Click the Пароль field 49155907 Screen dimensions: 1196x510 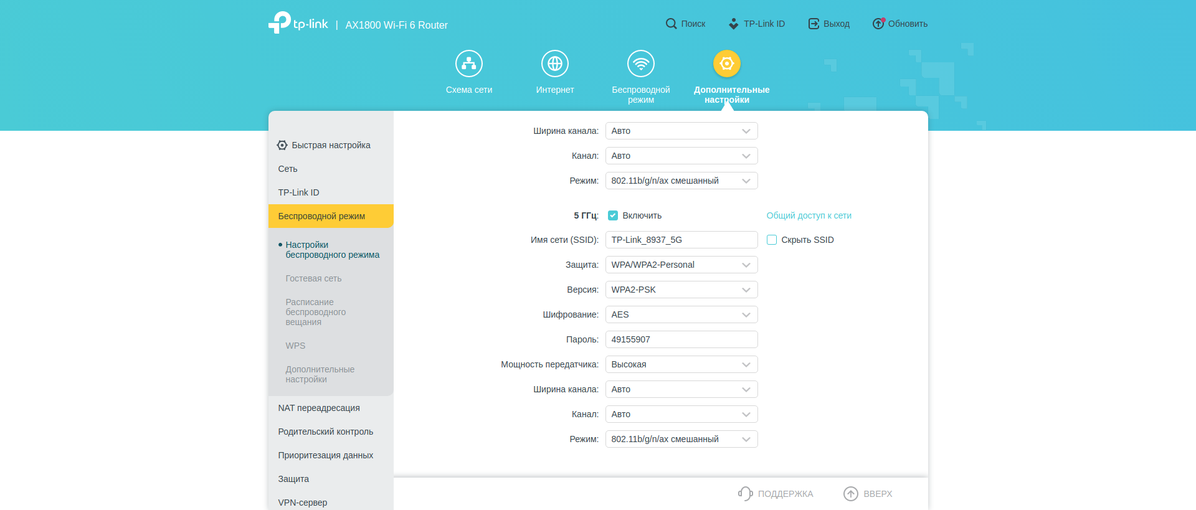point(681,339)
